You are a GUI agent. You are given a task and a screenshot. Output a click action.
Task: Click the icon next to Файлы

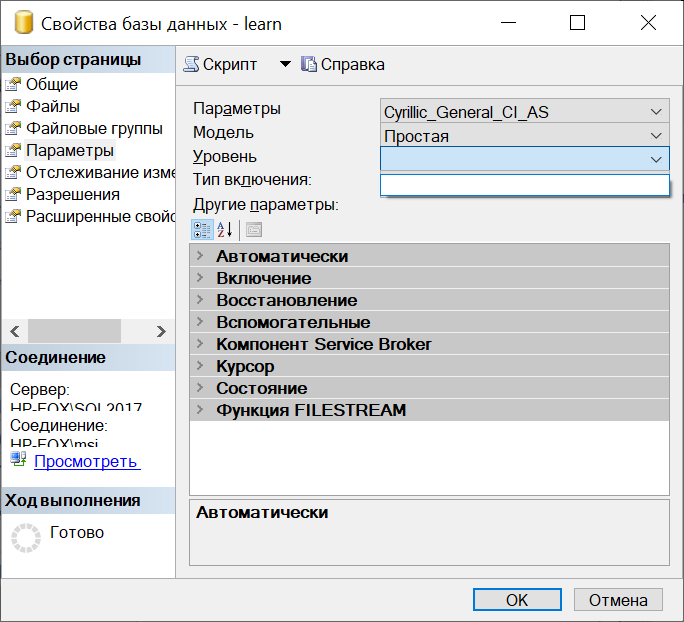pos(13,106)
